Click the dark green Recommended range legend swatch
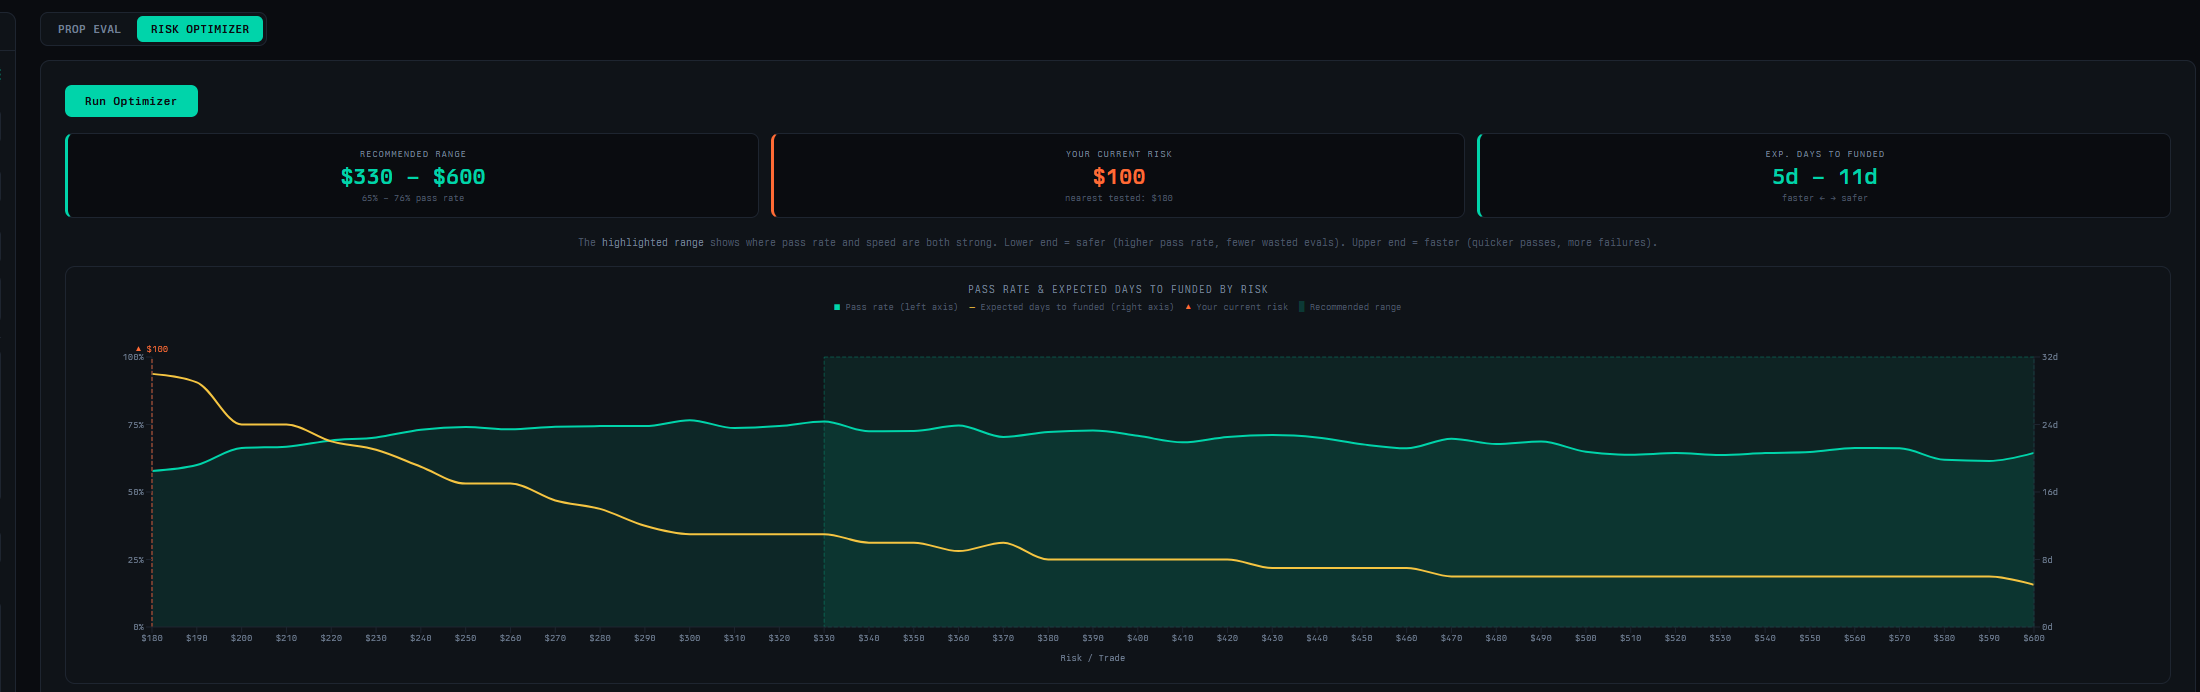 pos(1301,307)
